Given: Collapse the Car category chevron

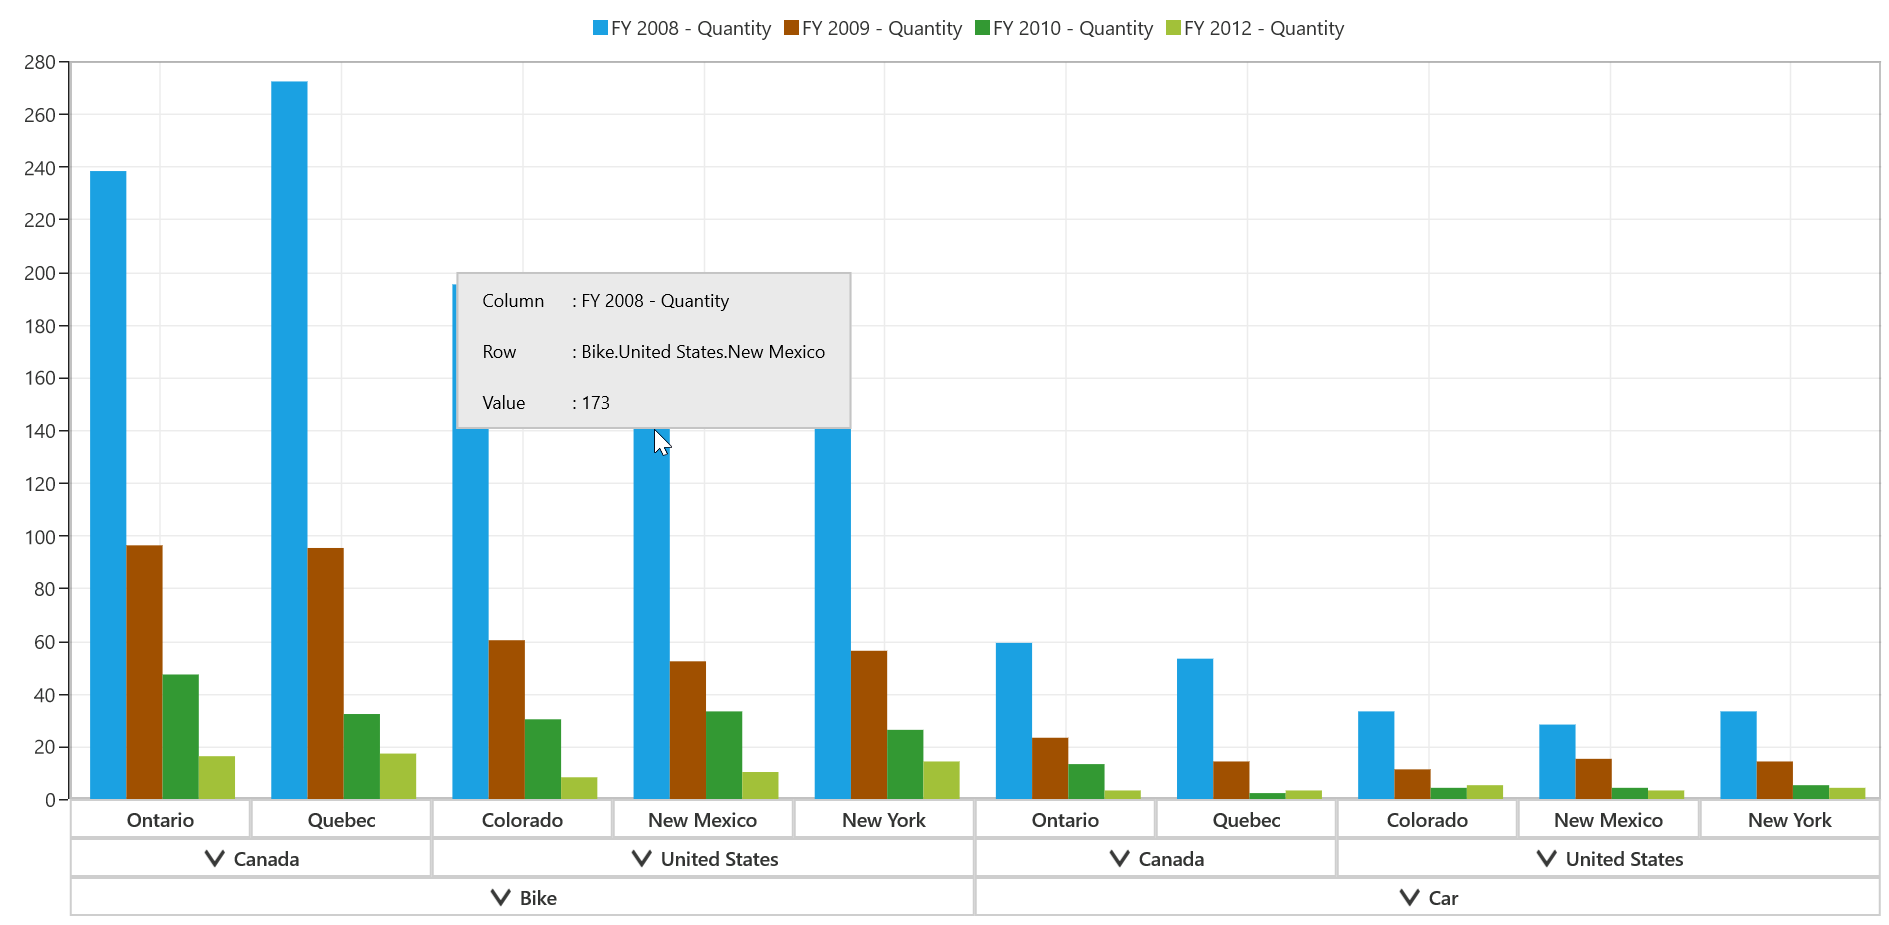Looking at the screenshot, I should (1409, 898).
